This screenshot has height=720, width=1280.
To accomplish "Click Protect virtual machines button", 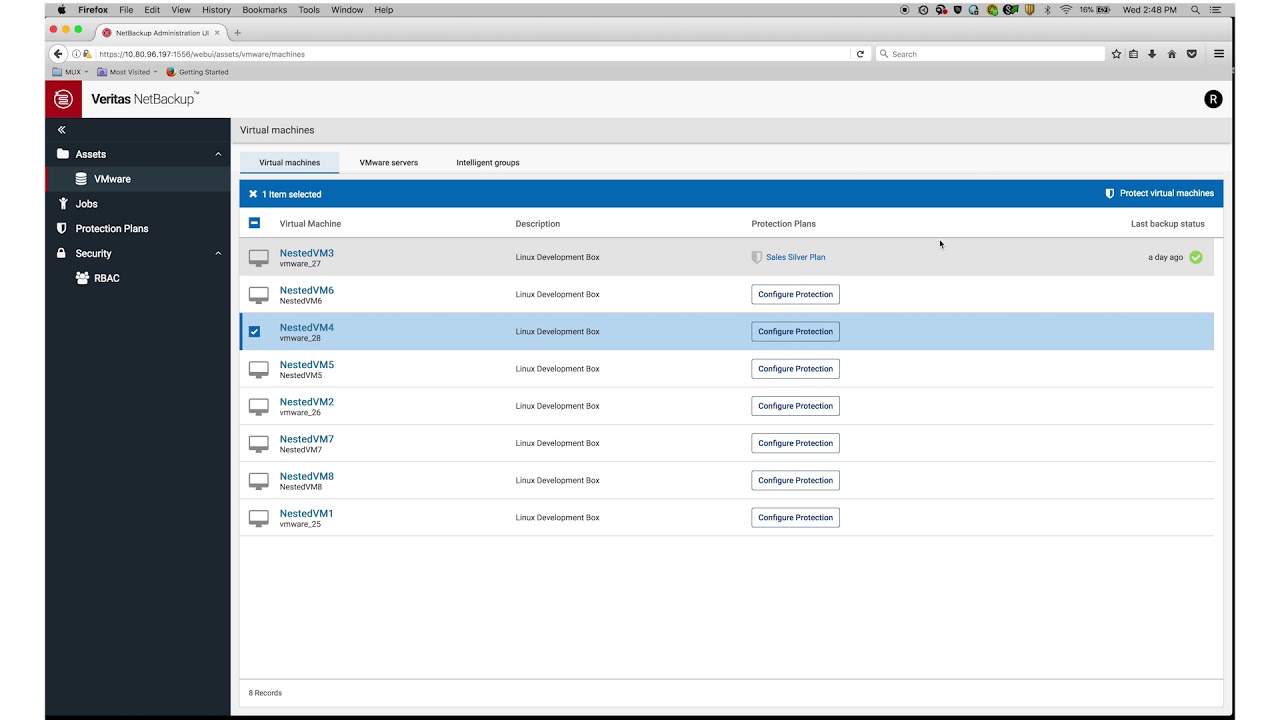I will click(x=1159, y=193).
